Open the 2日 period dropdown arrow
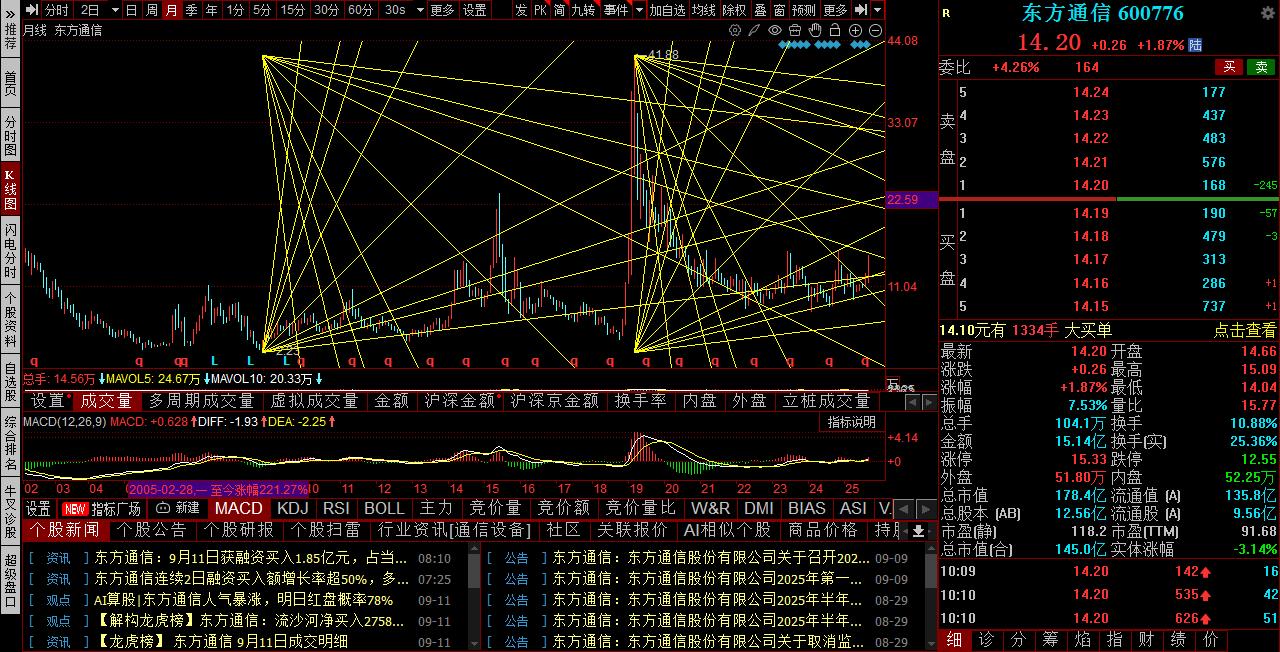The image size is (1280, 652). pyautogui.click(x=115, y=10)
